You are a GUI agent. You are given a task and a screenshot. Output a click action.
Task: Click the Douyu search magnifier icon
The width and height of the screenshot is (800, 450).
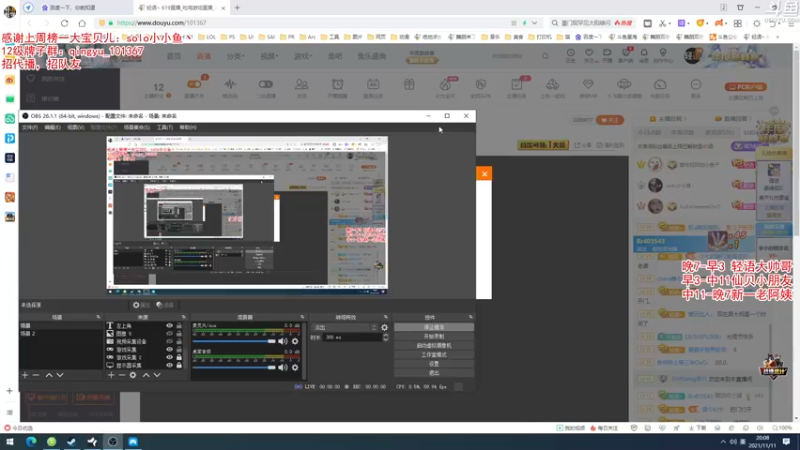tap(545, 56)
